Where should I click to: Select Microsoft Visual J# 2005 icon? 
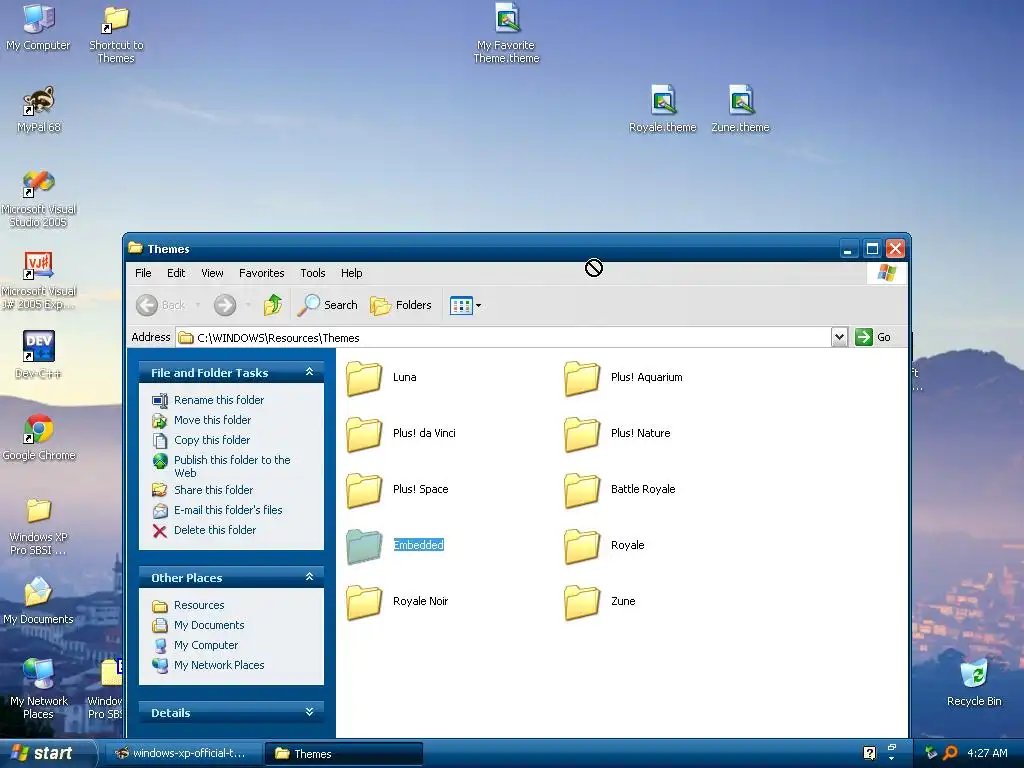point(39,281)
